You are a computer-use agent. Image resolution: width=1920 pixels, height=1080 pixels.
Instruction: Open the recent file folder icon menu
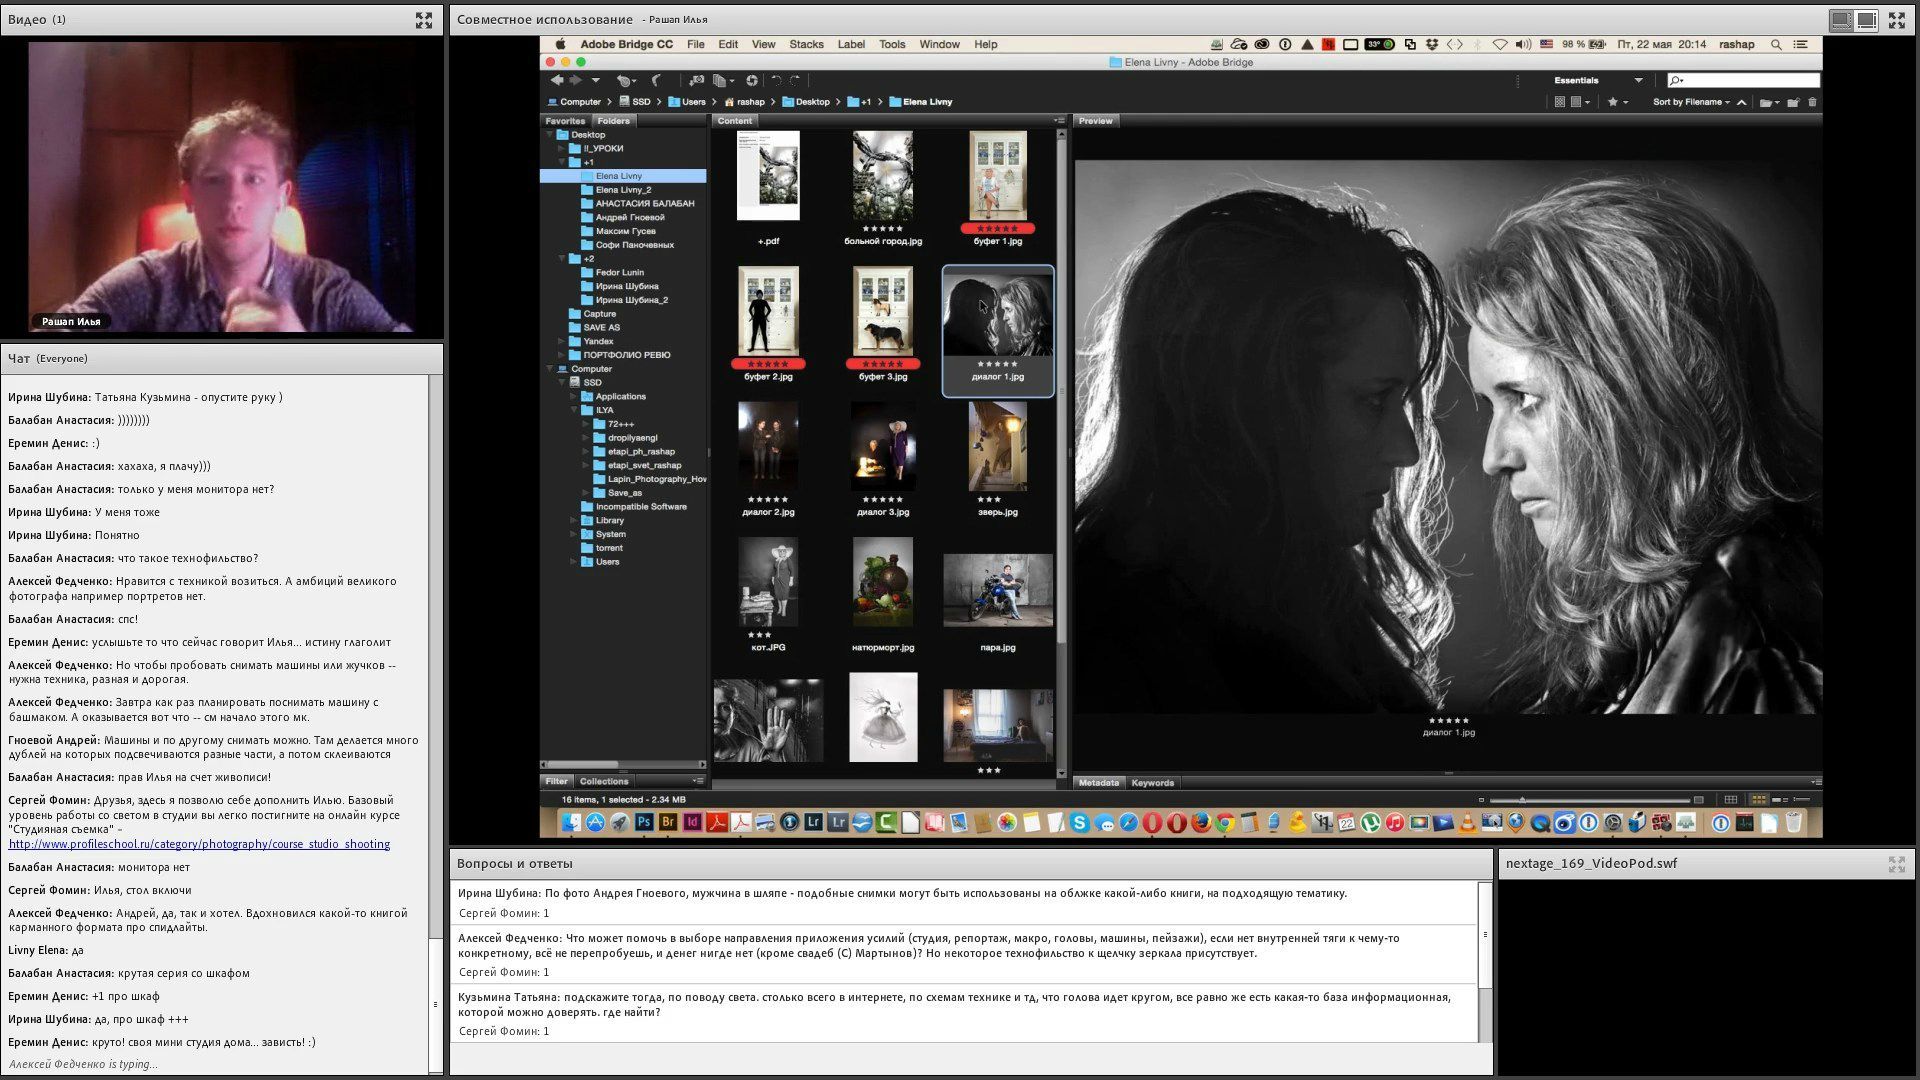point(1770,102)
